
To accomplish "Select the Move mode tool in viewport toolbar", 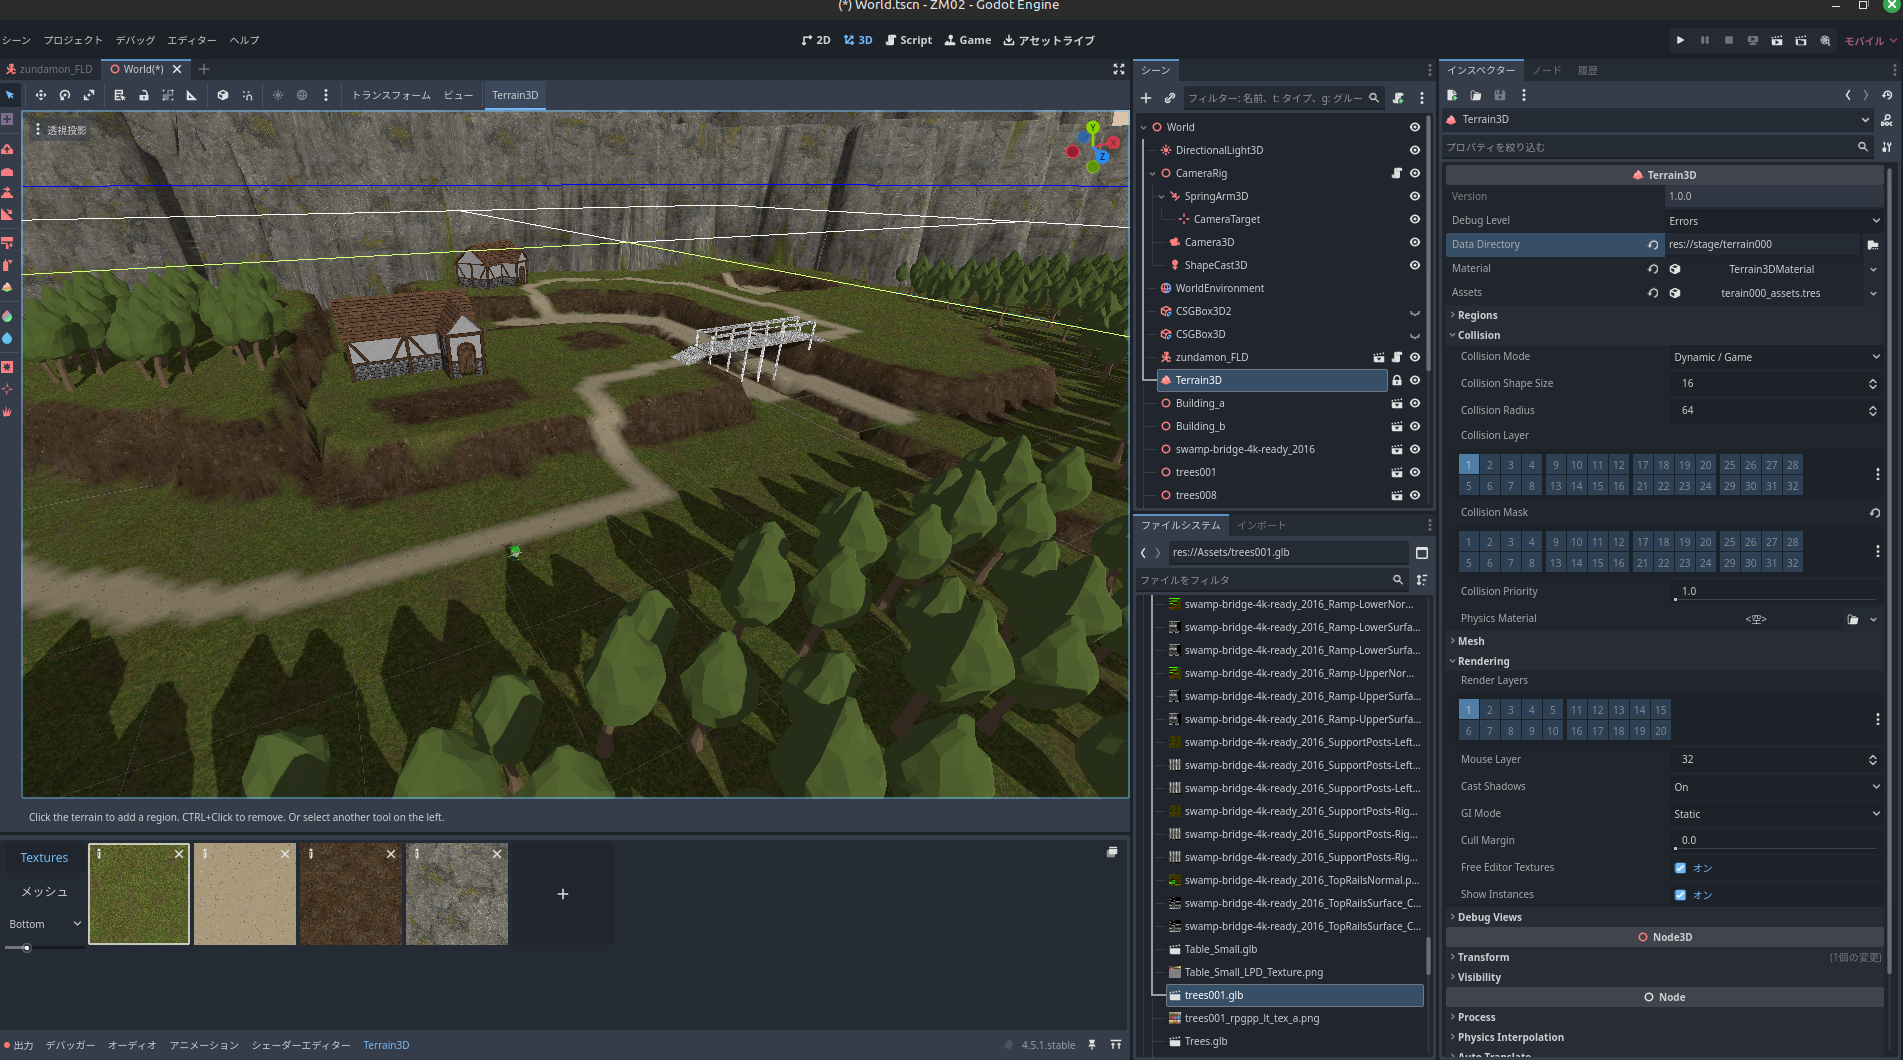I will 41,95.
